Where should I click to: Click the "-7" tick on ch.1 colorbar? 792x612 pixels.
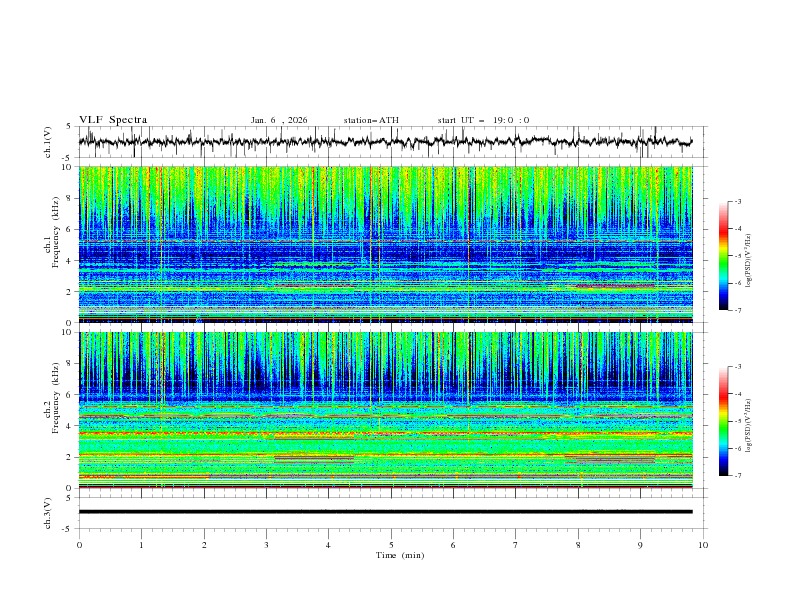click(x=738, y=310)
